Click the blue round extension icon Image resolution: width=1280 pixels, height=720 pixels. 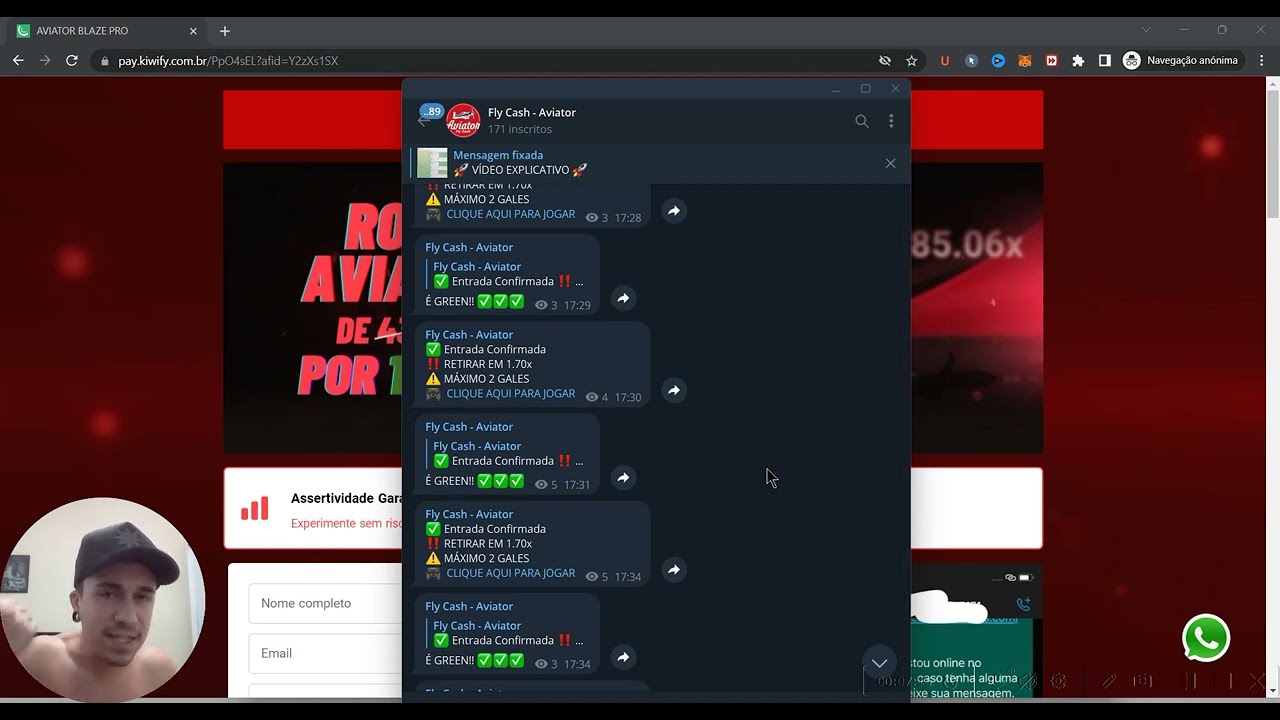(x=998, y=61)
